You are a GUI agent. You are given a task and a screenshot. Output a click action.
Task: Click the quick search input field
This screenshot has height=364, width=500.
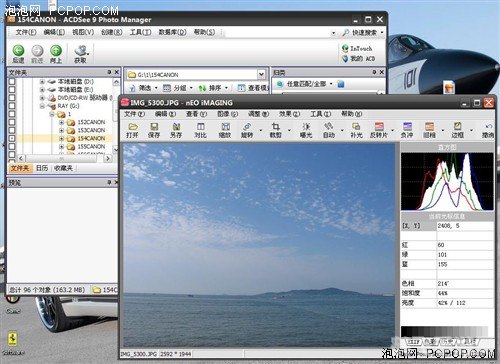point(279,33)
